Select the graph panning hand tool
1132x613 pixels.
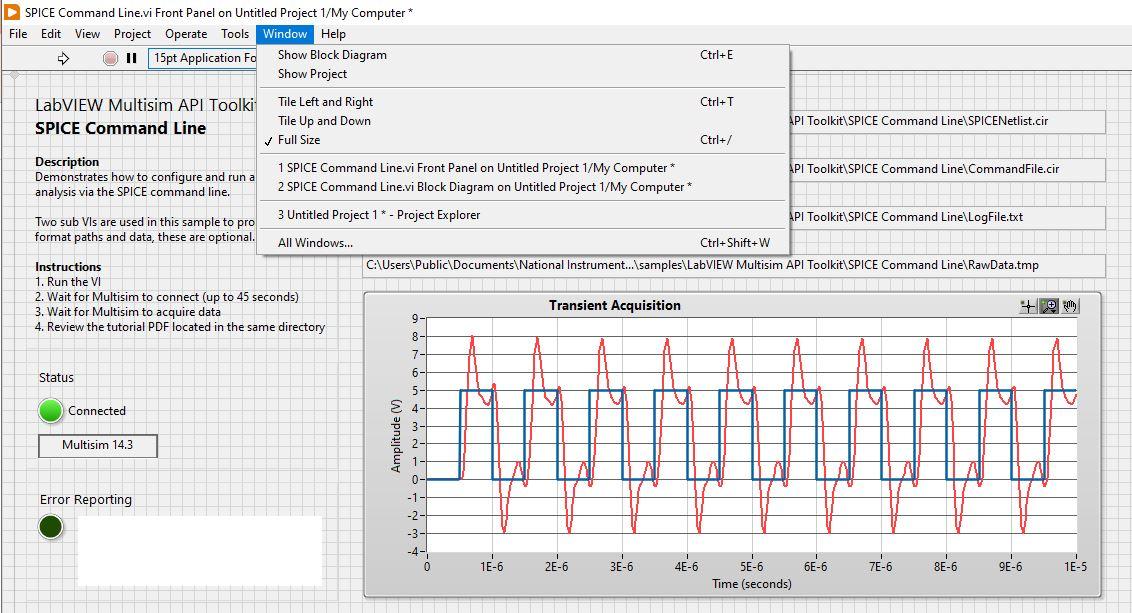(x=1070, y=306)
